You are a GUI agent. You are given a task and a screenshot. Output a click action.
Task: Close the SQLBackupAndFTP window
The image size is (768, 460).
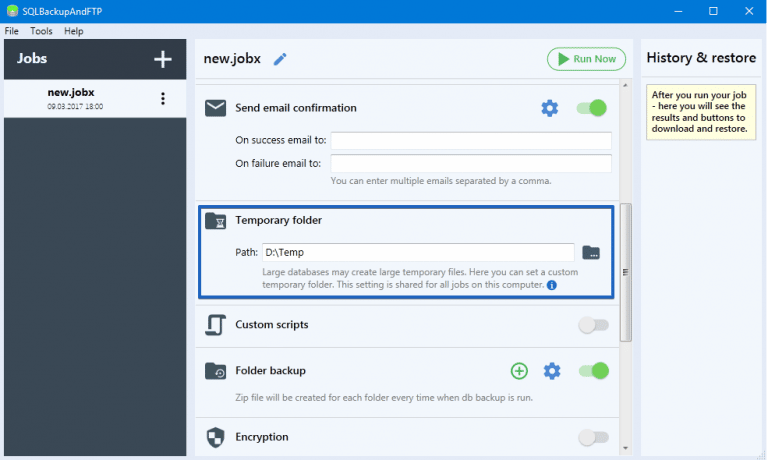[749, 11]
